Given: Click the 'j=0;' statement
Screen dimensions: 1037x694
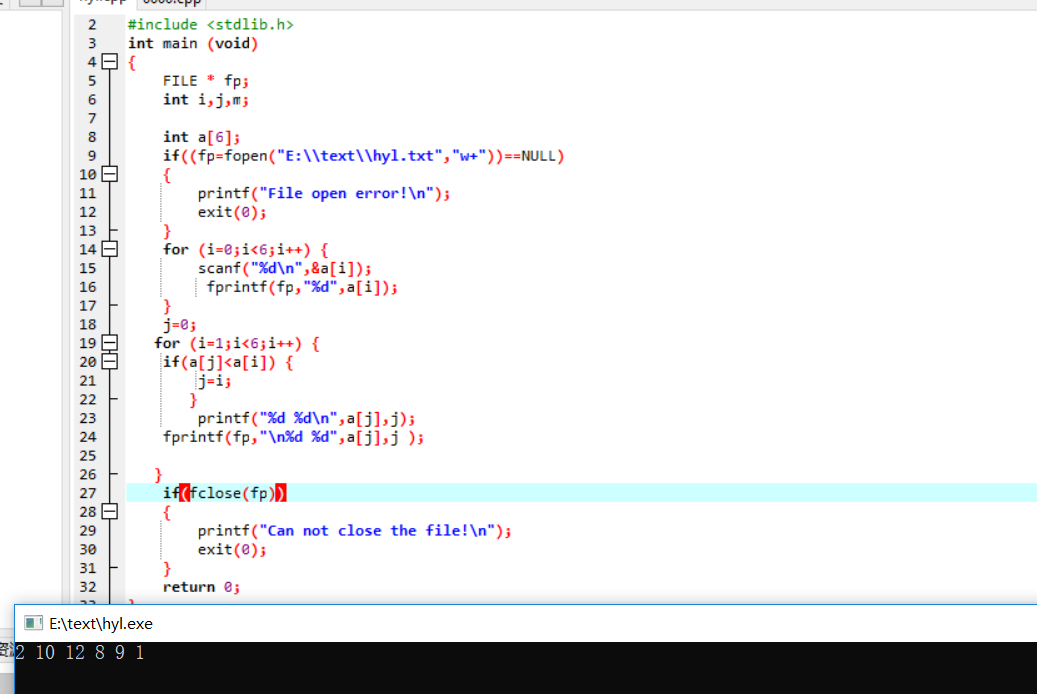Looking at the screenshot, I should tap(179, 324).
